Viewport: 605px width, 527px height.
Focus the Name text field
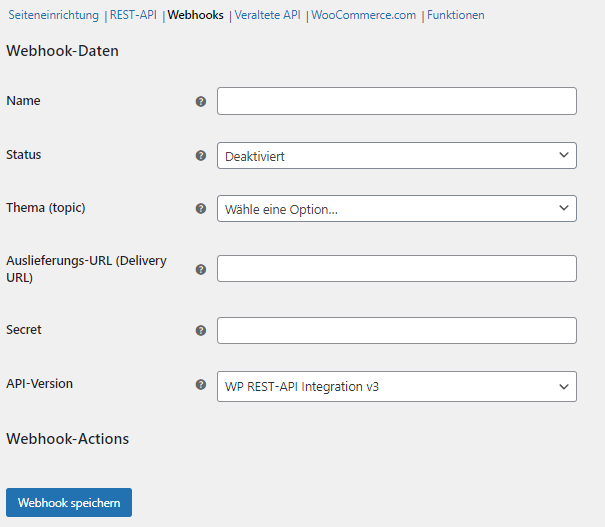[397, 101]
